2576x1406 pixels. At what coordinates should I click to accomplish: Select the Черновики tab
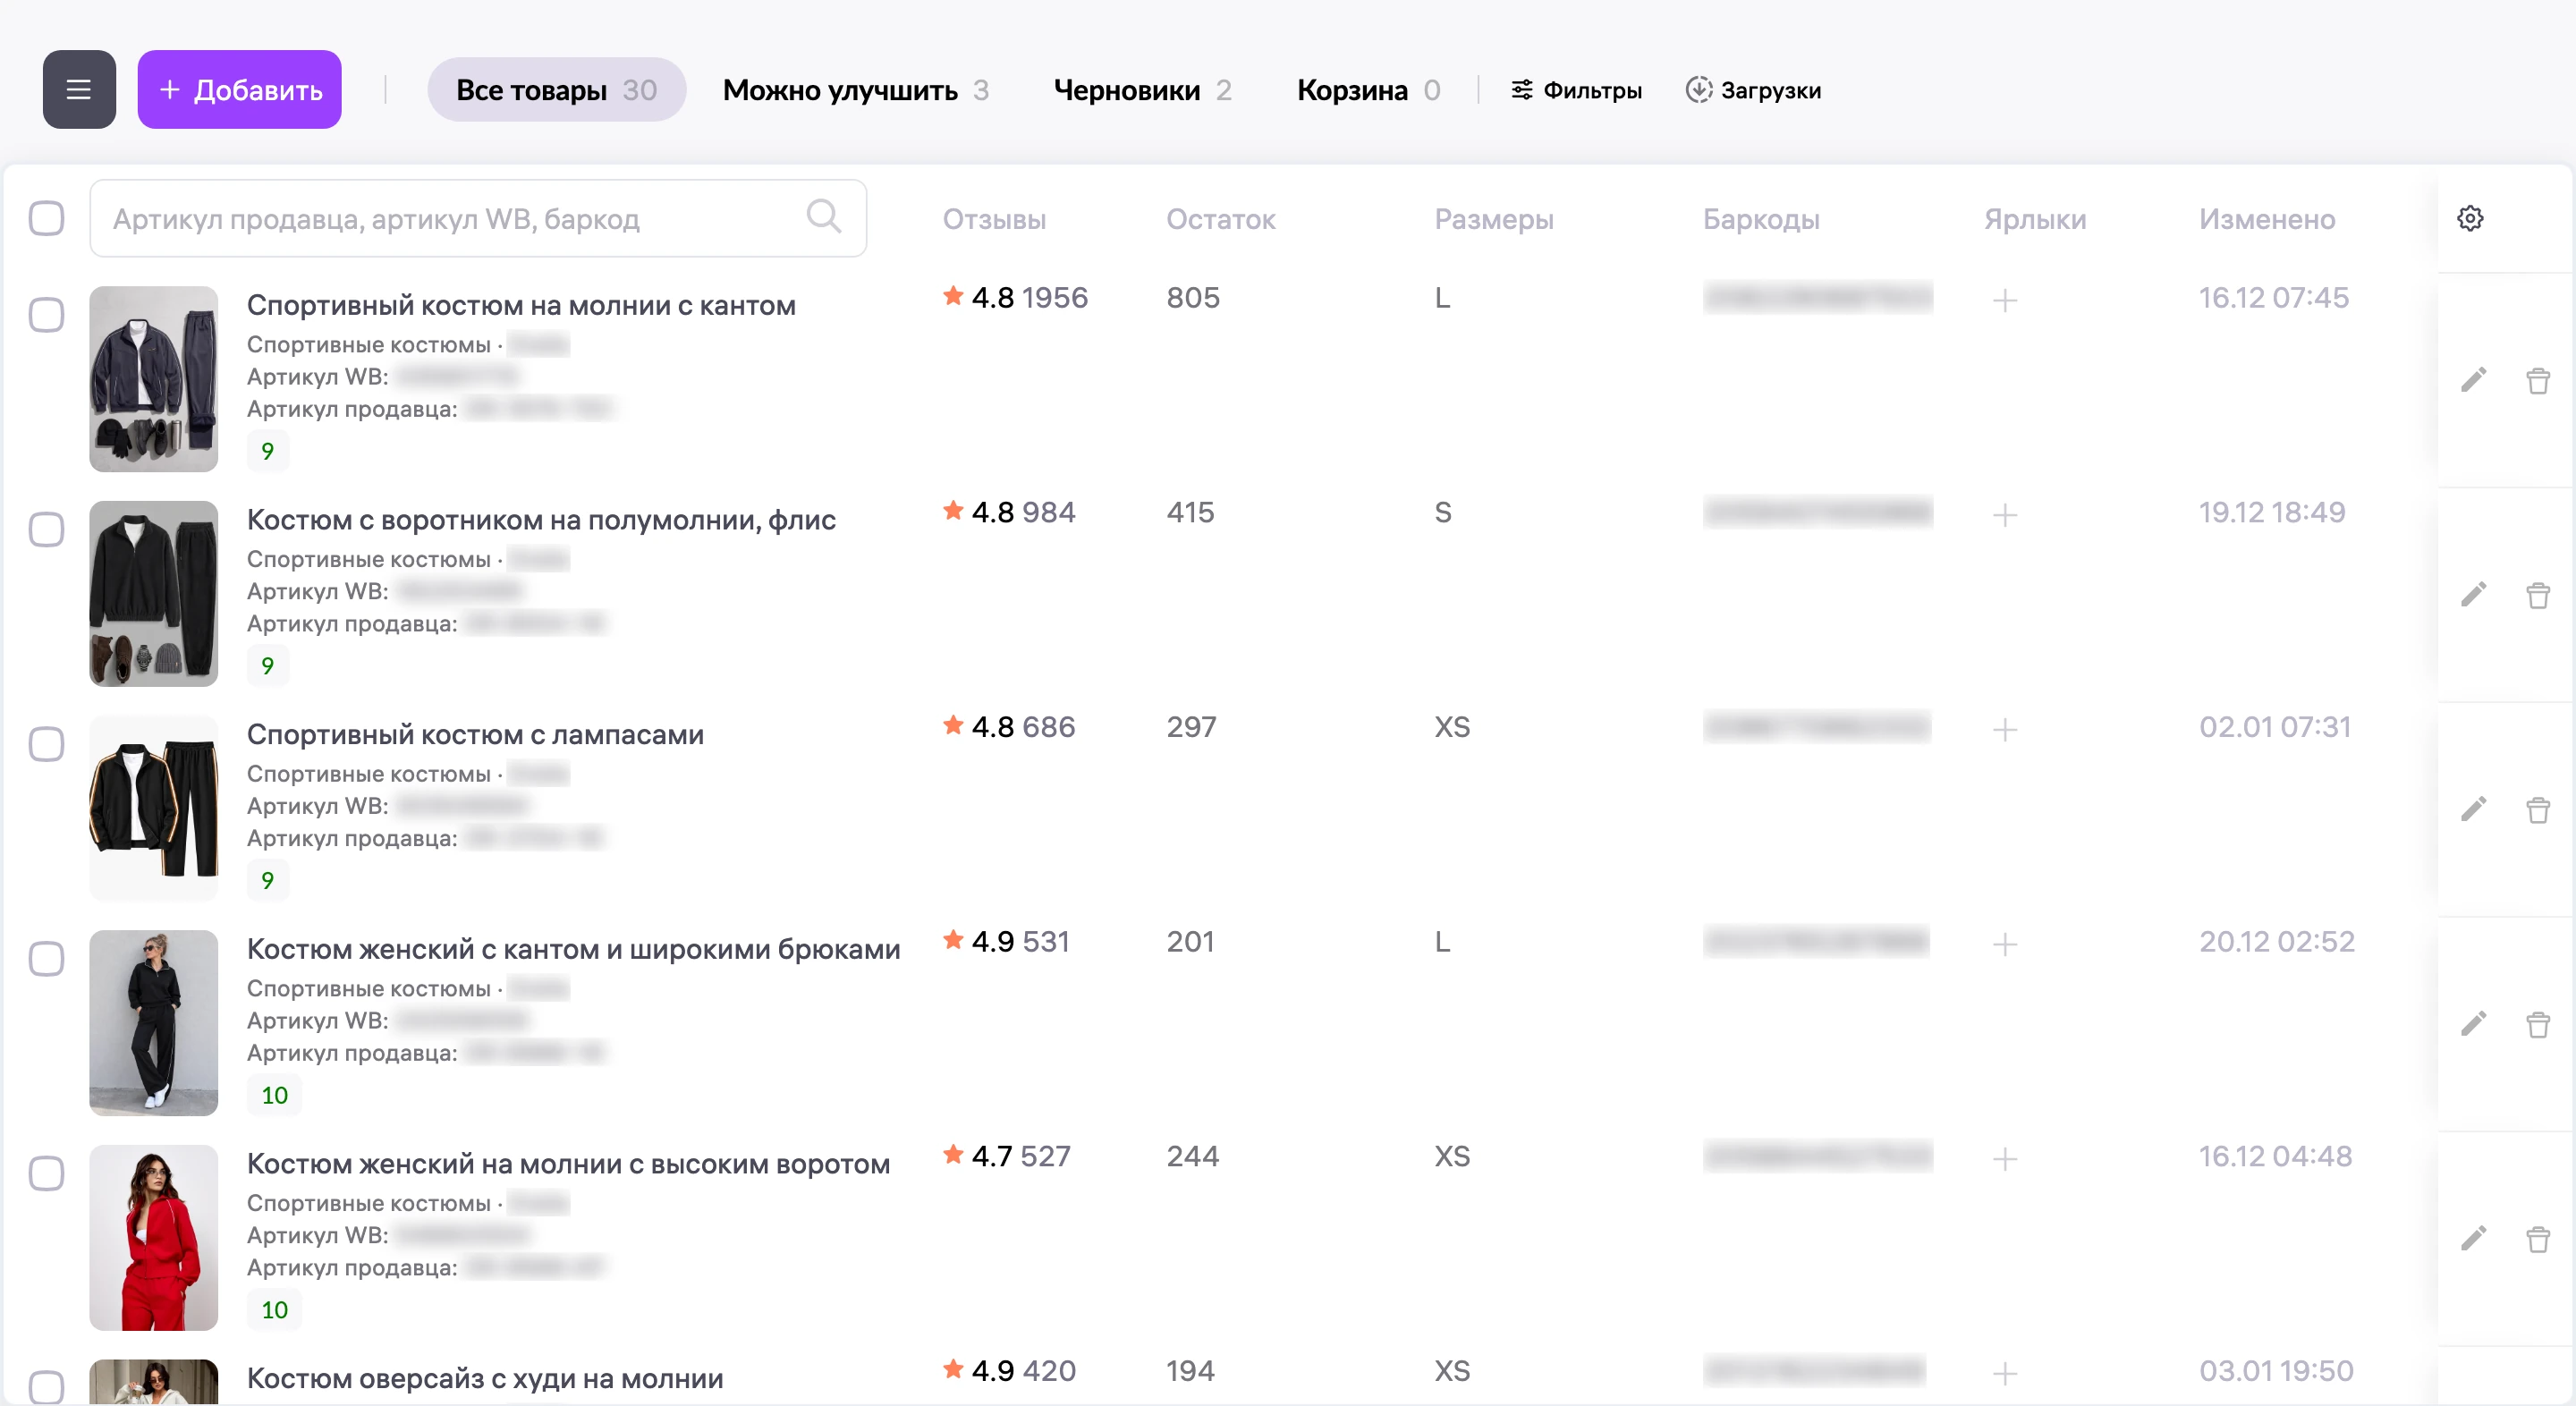(x=1143, y=90)
